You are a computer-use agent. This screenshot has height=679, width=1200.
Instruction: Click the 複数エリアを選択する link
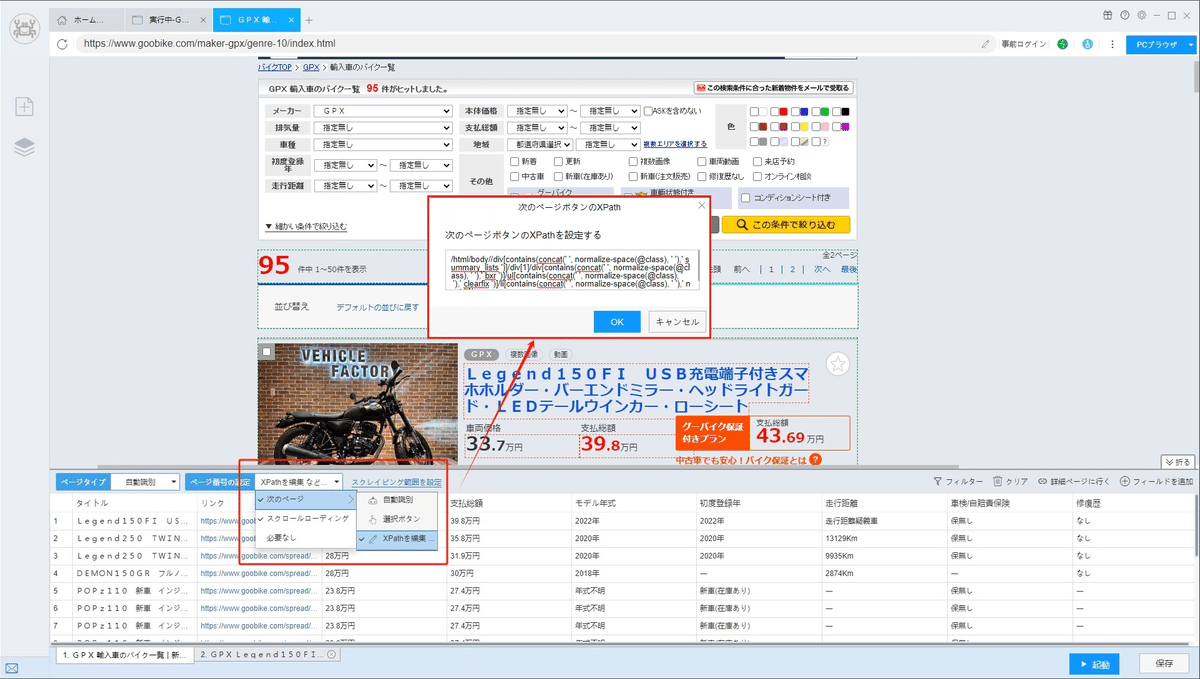click(675, 144)
